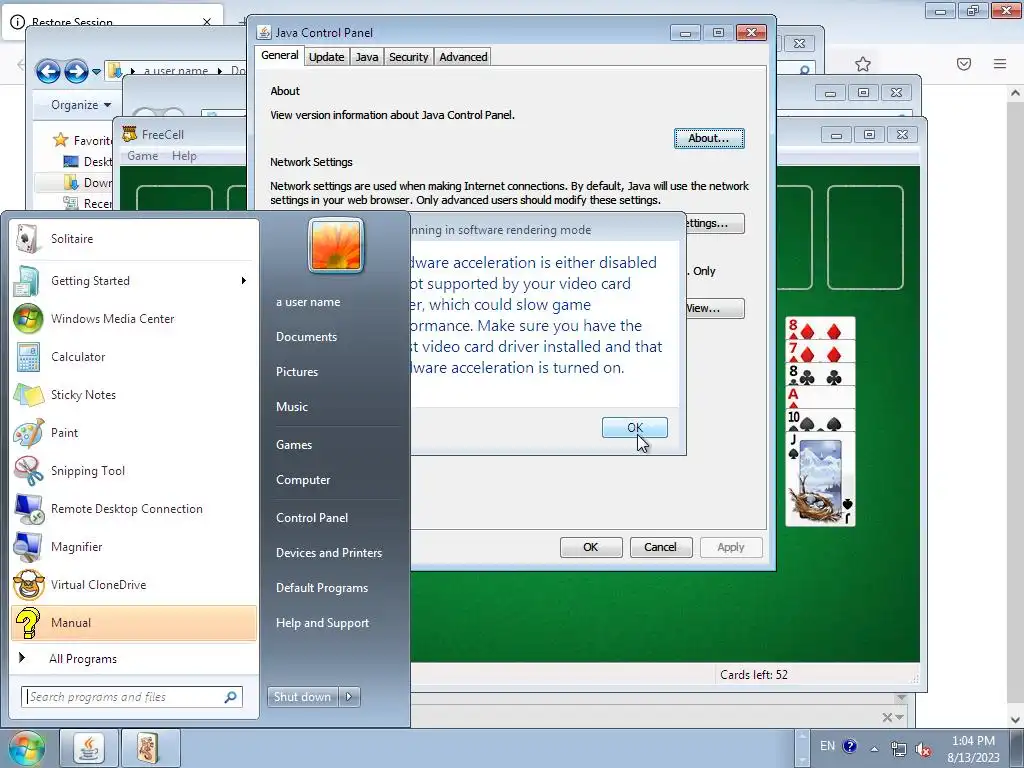Click the Jack of spades card

820,479
